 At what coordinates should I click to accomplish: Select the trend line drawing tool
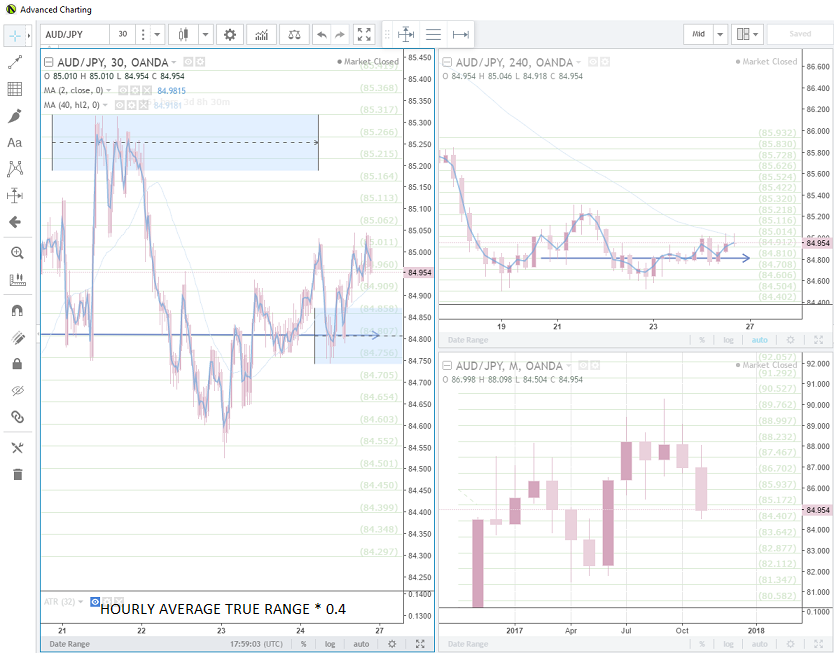[x=15, y=62]
